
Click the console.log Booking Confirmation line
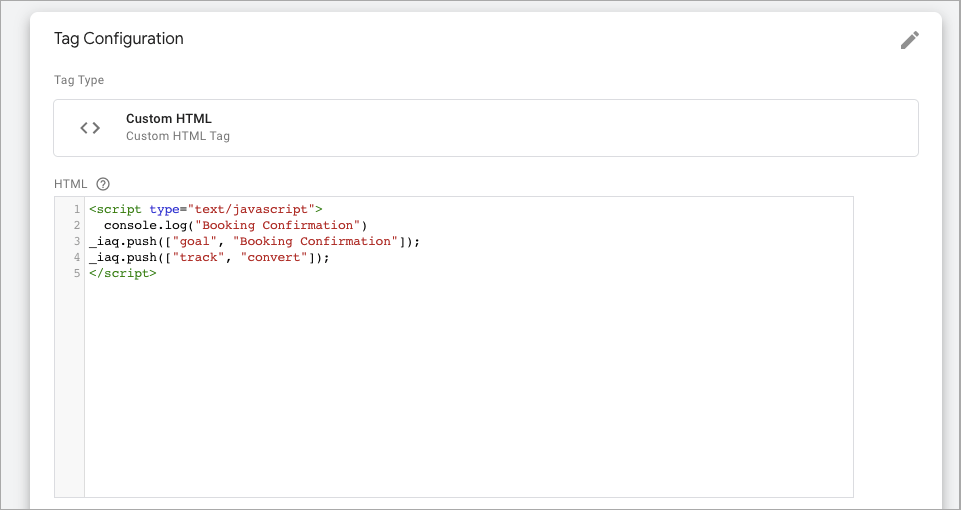click(235, 226)
